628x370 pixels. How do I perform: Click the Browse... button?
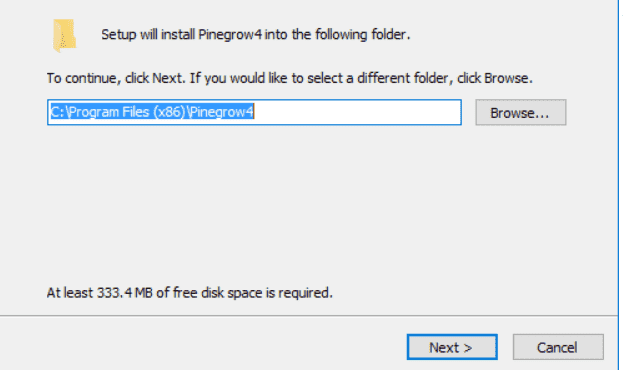click(521, 113)
